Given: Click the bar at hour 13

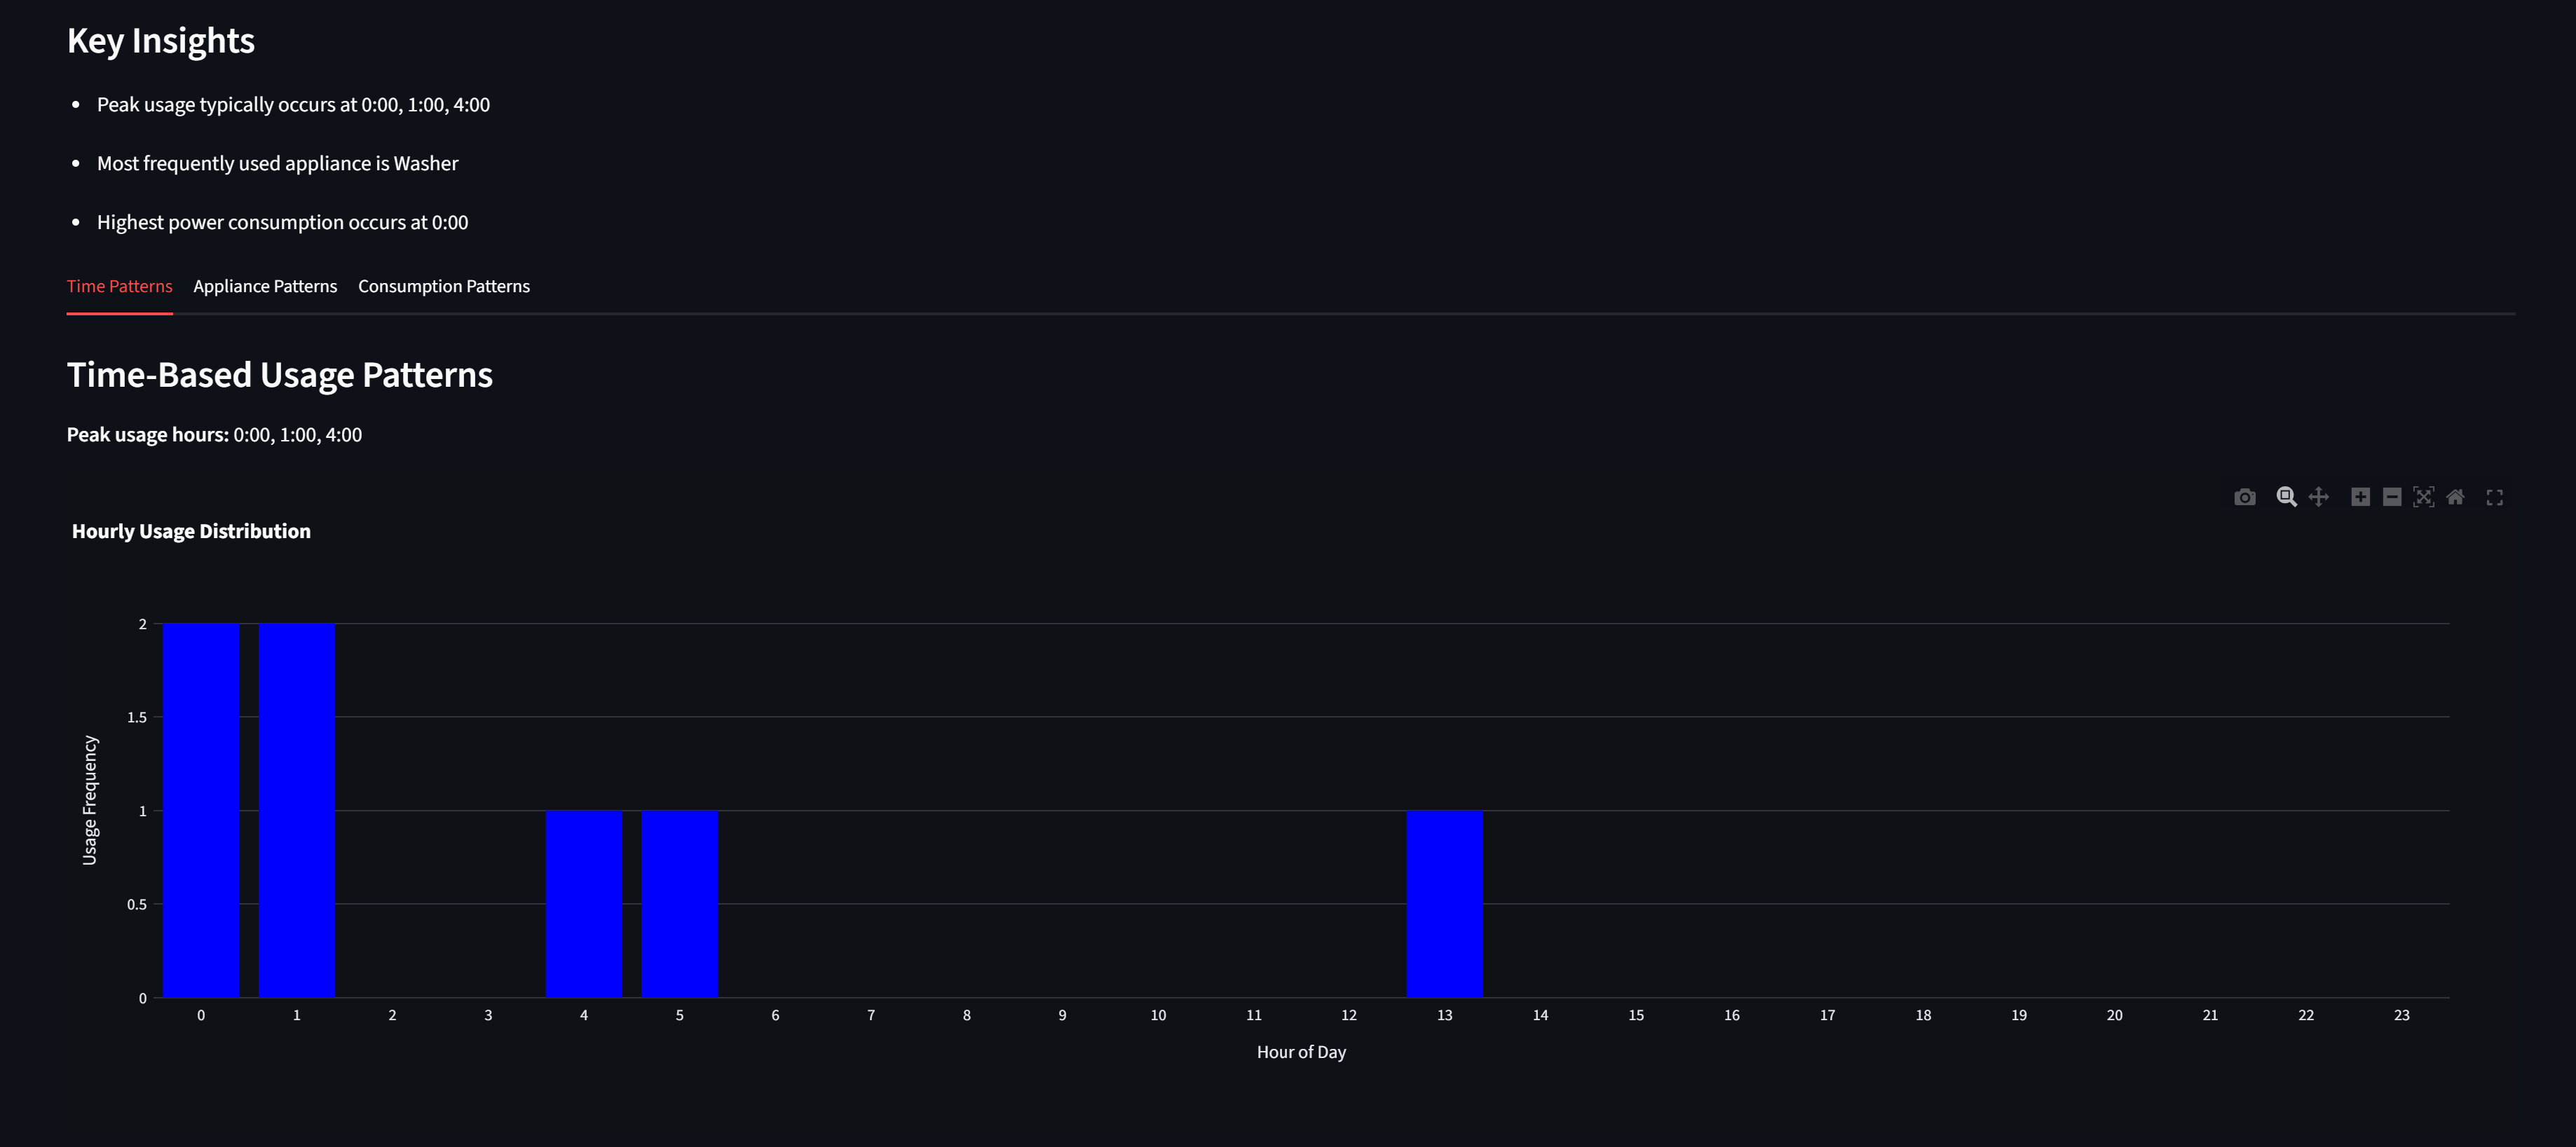Looking at the screenshot, I should click(x=1444, y=904).
